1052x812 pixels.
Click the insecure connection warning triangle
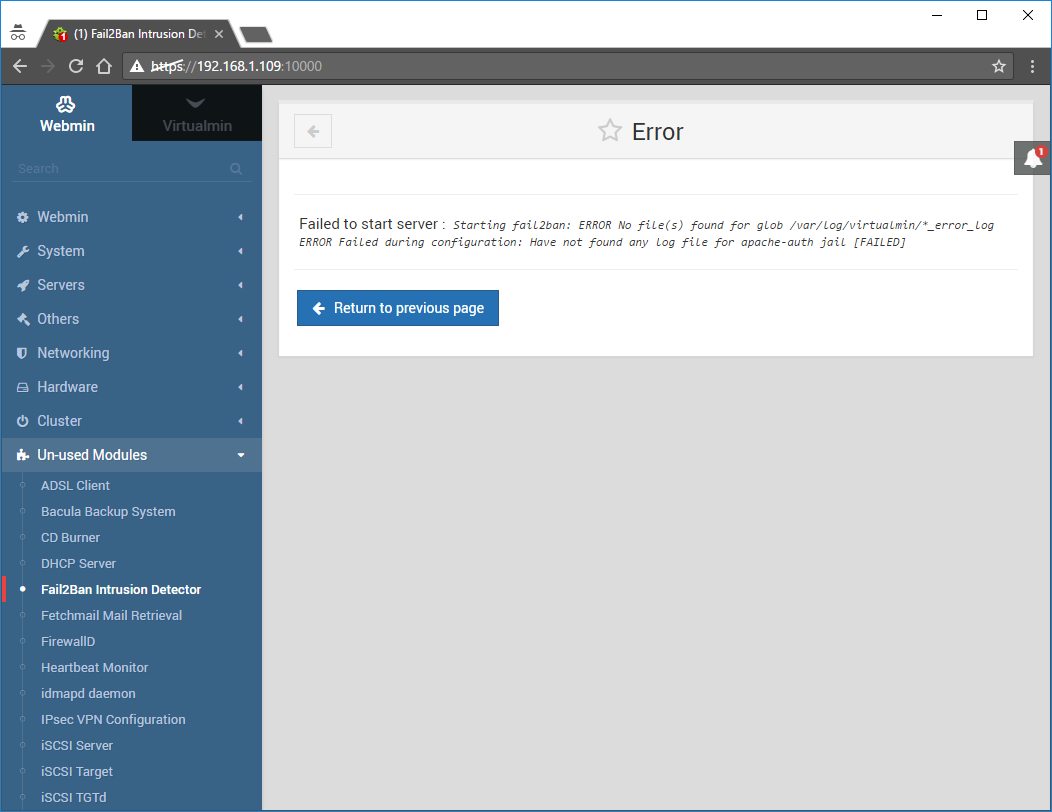137,66
